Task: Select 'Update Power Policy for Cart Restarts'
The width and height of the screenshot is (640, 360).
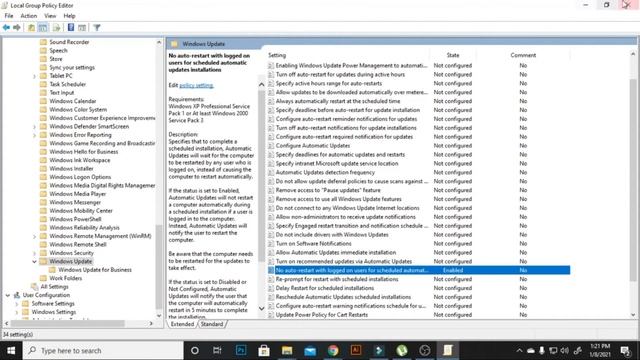Action: [x=322, y=315]
